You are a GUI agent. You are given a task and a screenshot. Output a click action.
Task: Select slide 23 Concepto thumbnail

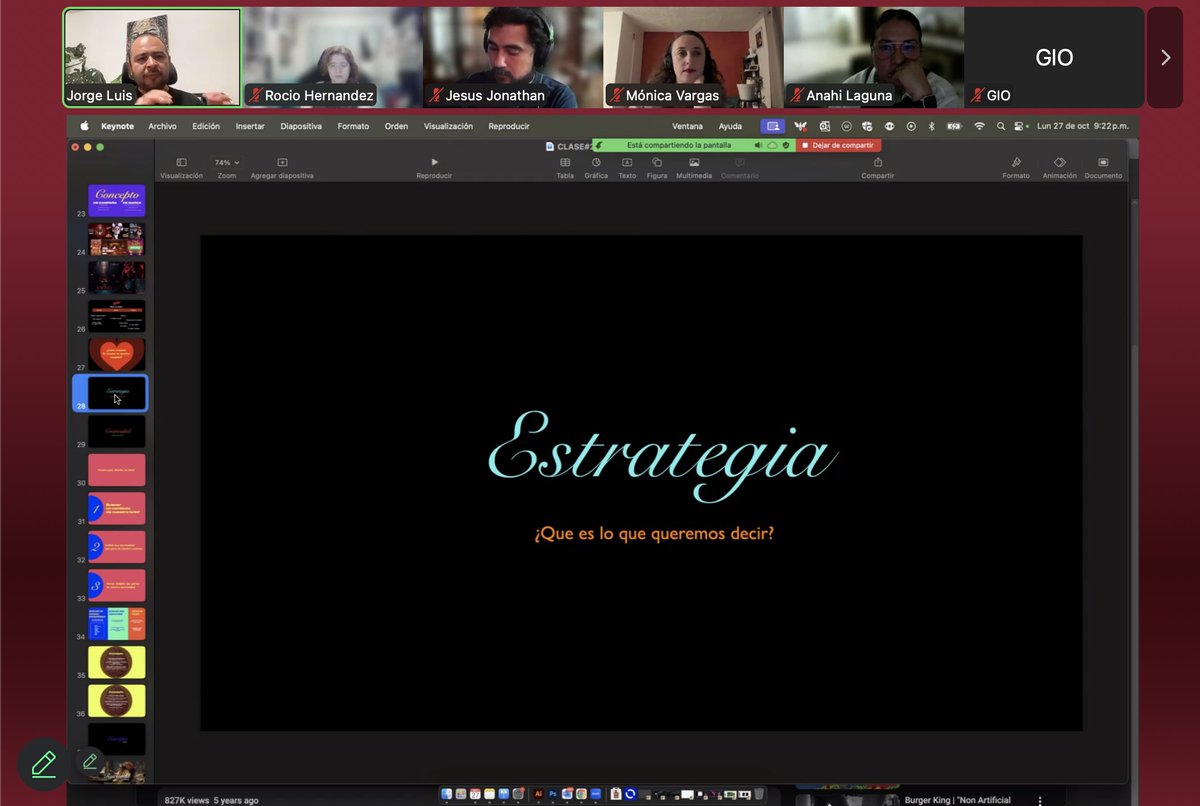[x=117, y=201]
